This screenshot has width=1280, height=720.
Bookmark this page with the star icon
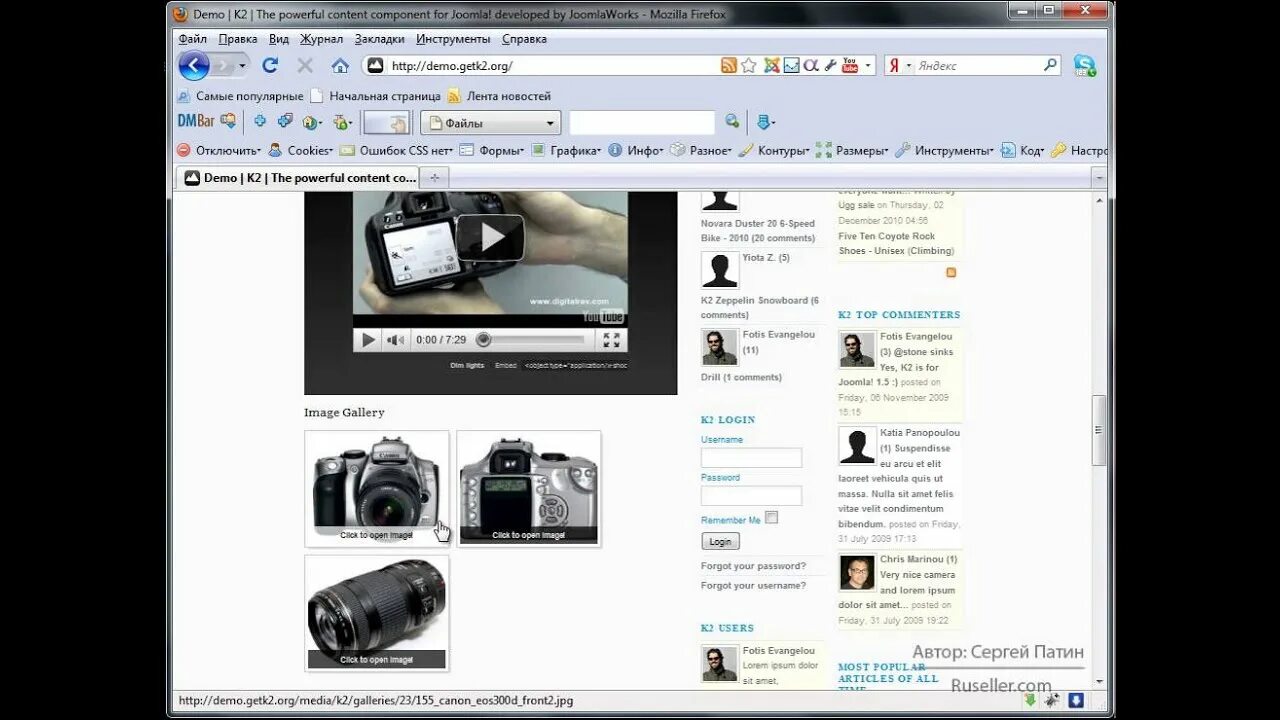[x=749, y=66]
